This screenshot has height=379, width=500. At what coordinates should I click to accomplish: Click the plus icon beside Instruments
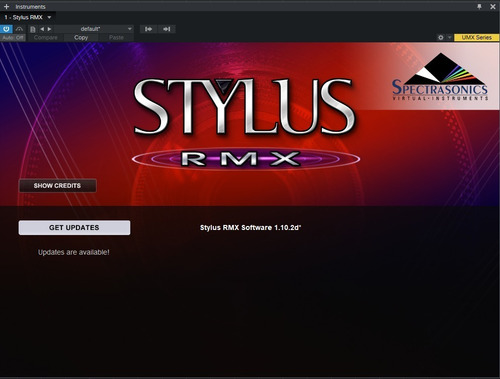coord(6,6)
